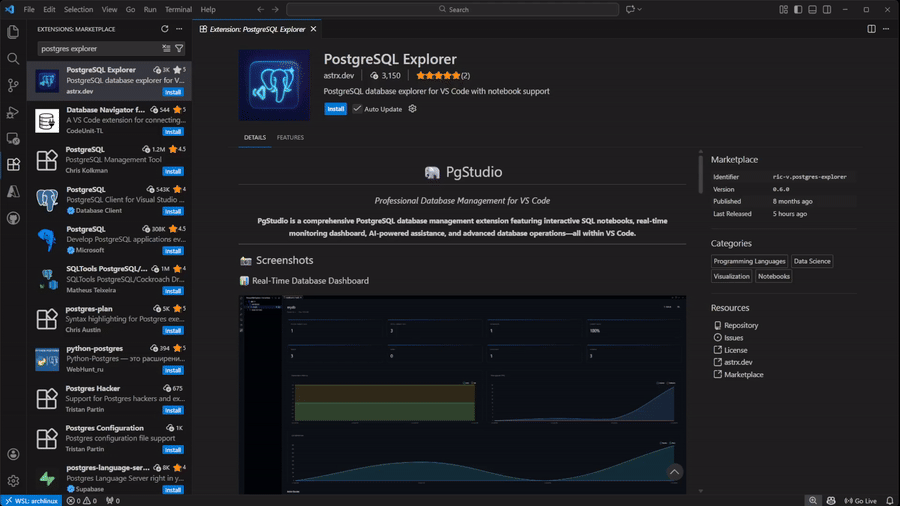Screen dimensions: 900x506
Task: Open the notifications bell in status bar
Action: click(x=889, y=501)
